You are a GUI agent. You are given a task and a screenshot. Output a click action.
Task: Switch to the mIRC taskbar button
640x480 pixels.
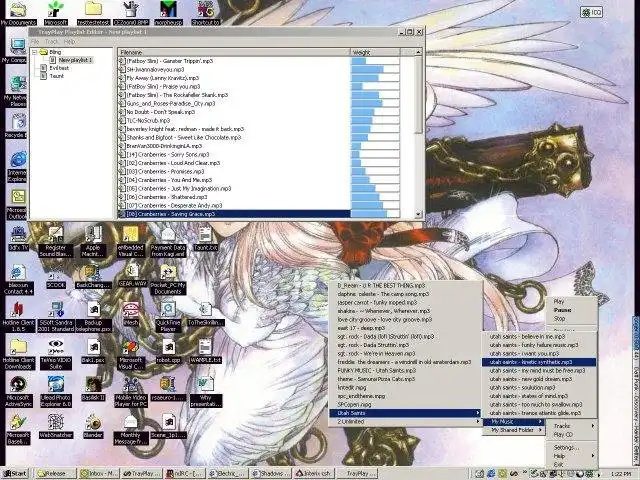pos(184,473)
